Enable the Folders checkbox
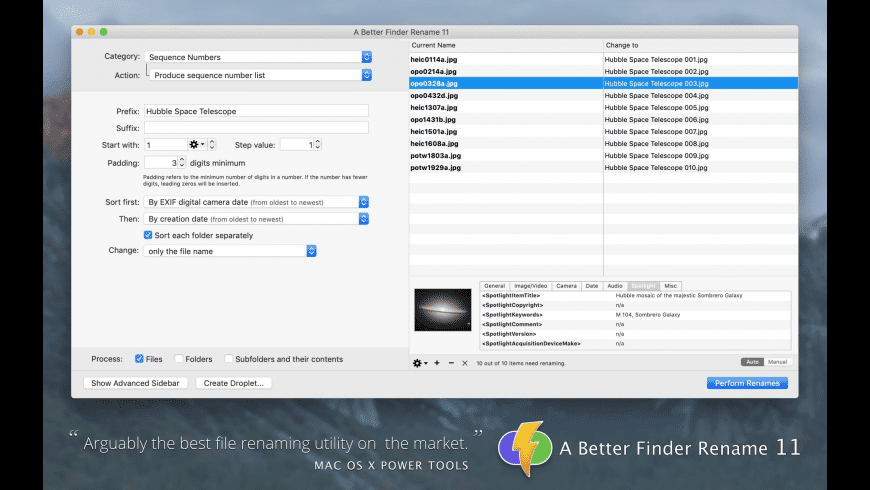Viewport: 870px width, 490px height. pyautogui.click(x=179, y=359)
